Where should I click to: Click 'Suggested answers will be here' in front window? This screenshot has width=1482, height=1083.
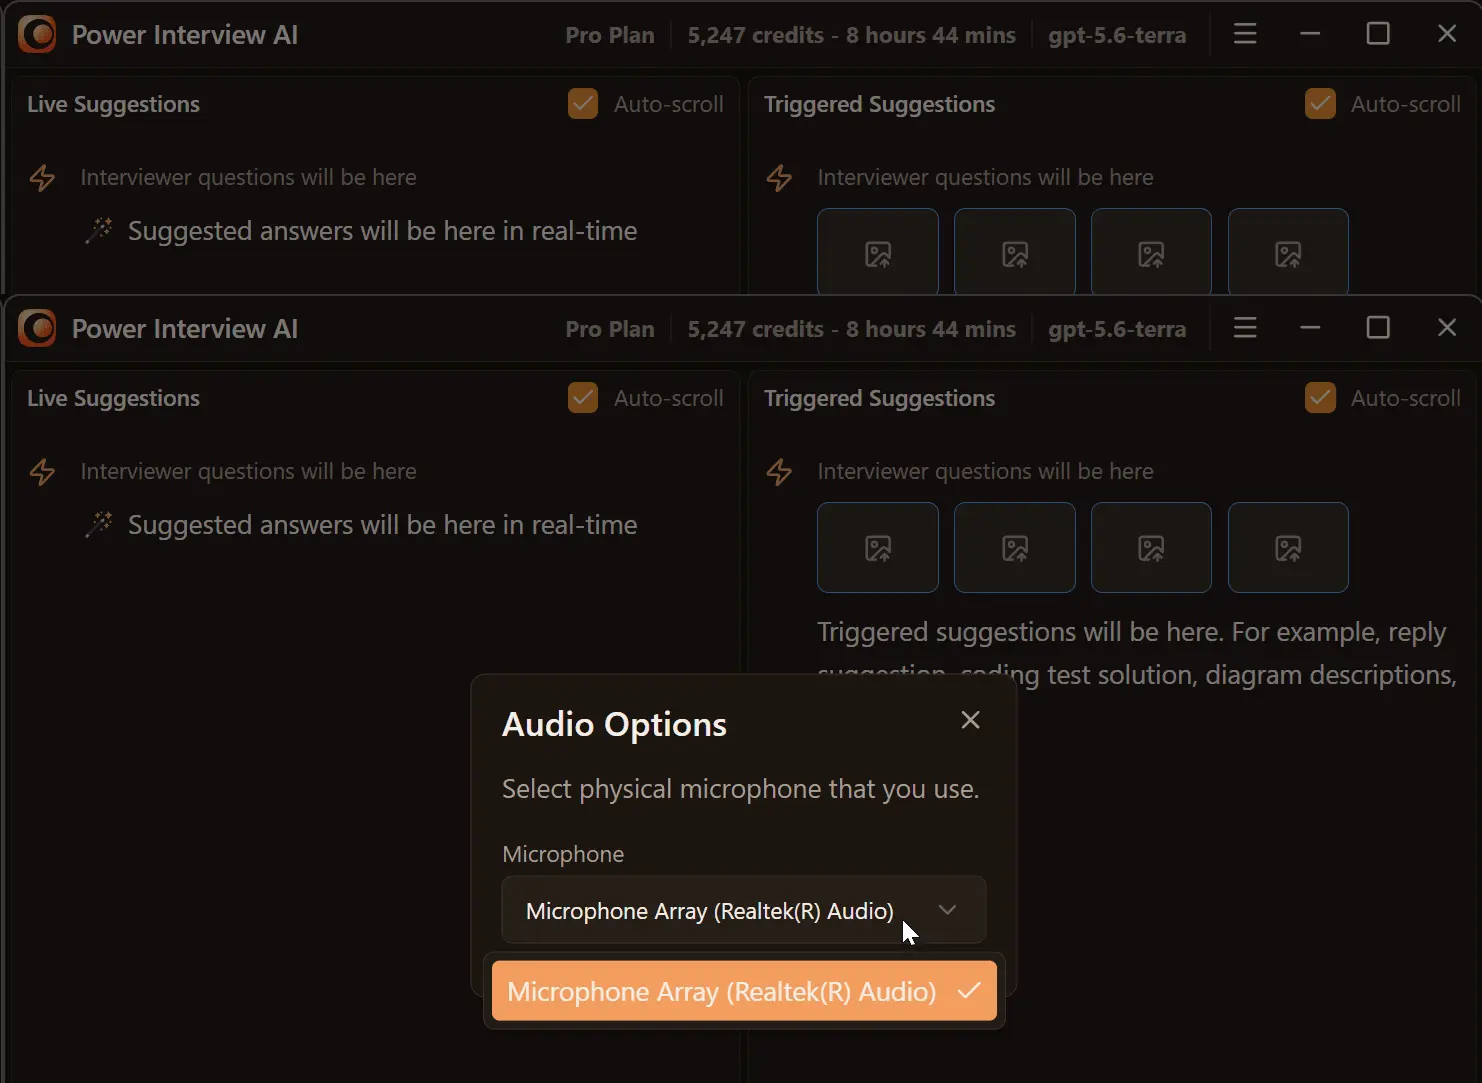[x=382, y=525]
